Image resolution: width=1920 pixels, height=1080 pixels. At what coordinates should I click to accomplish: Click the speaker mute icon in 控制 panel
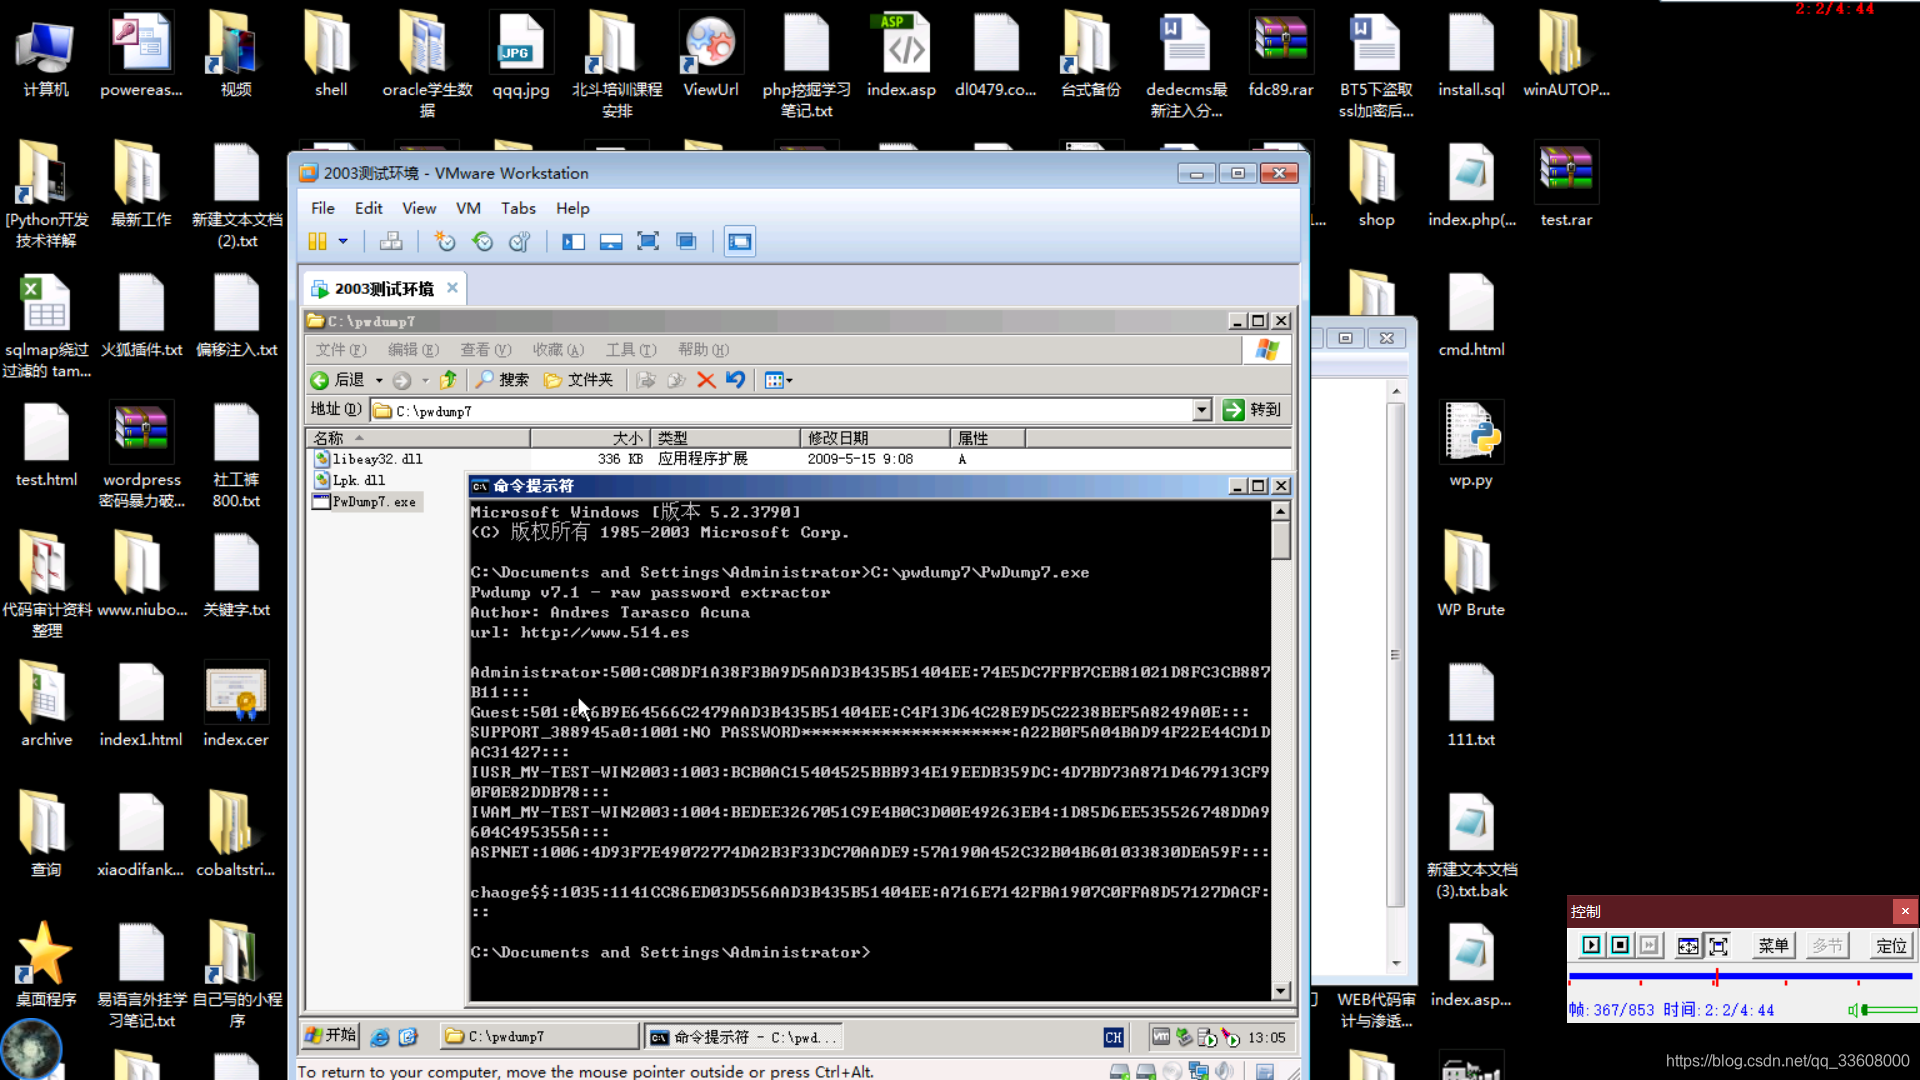click(1853, 1010)
